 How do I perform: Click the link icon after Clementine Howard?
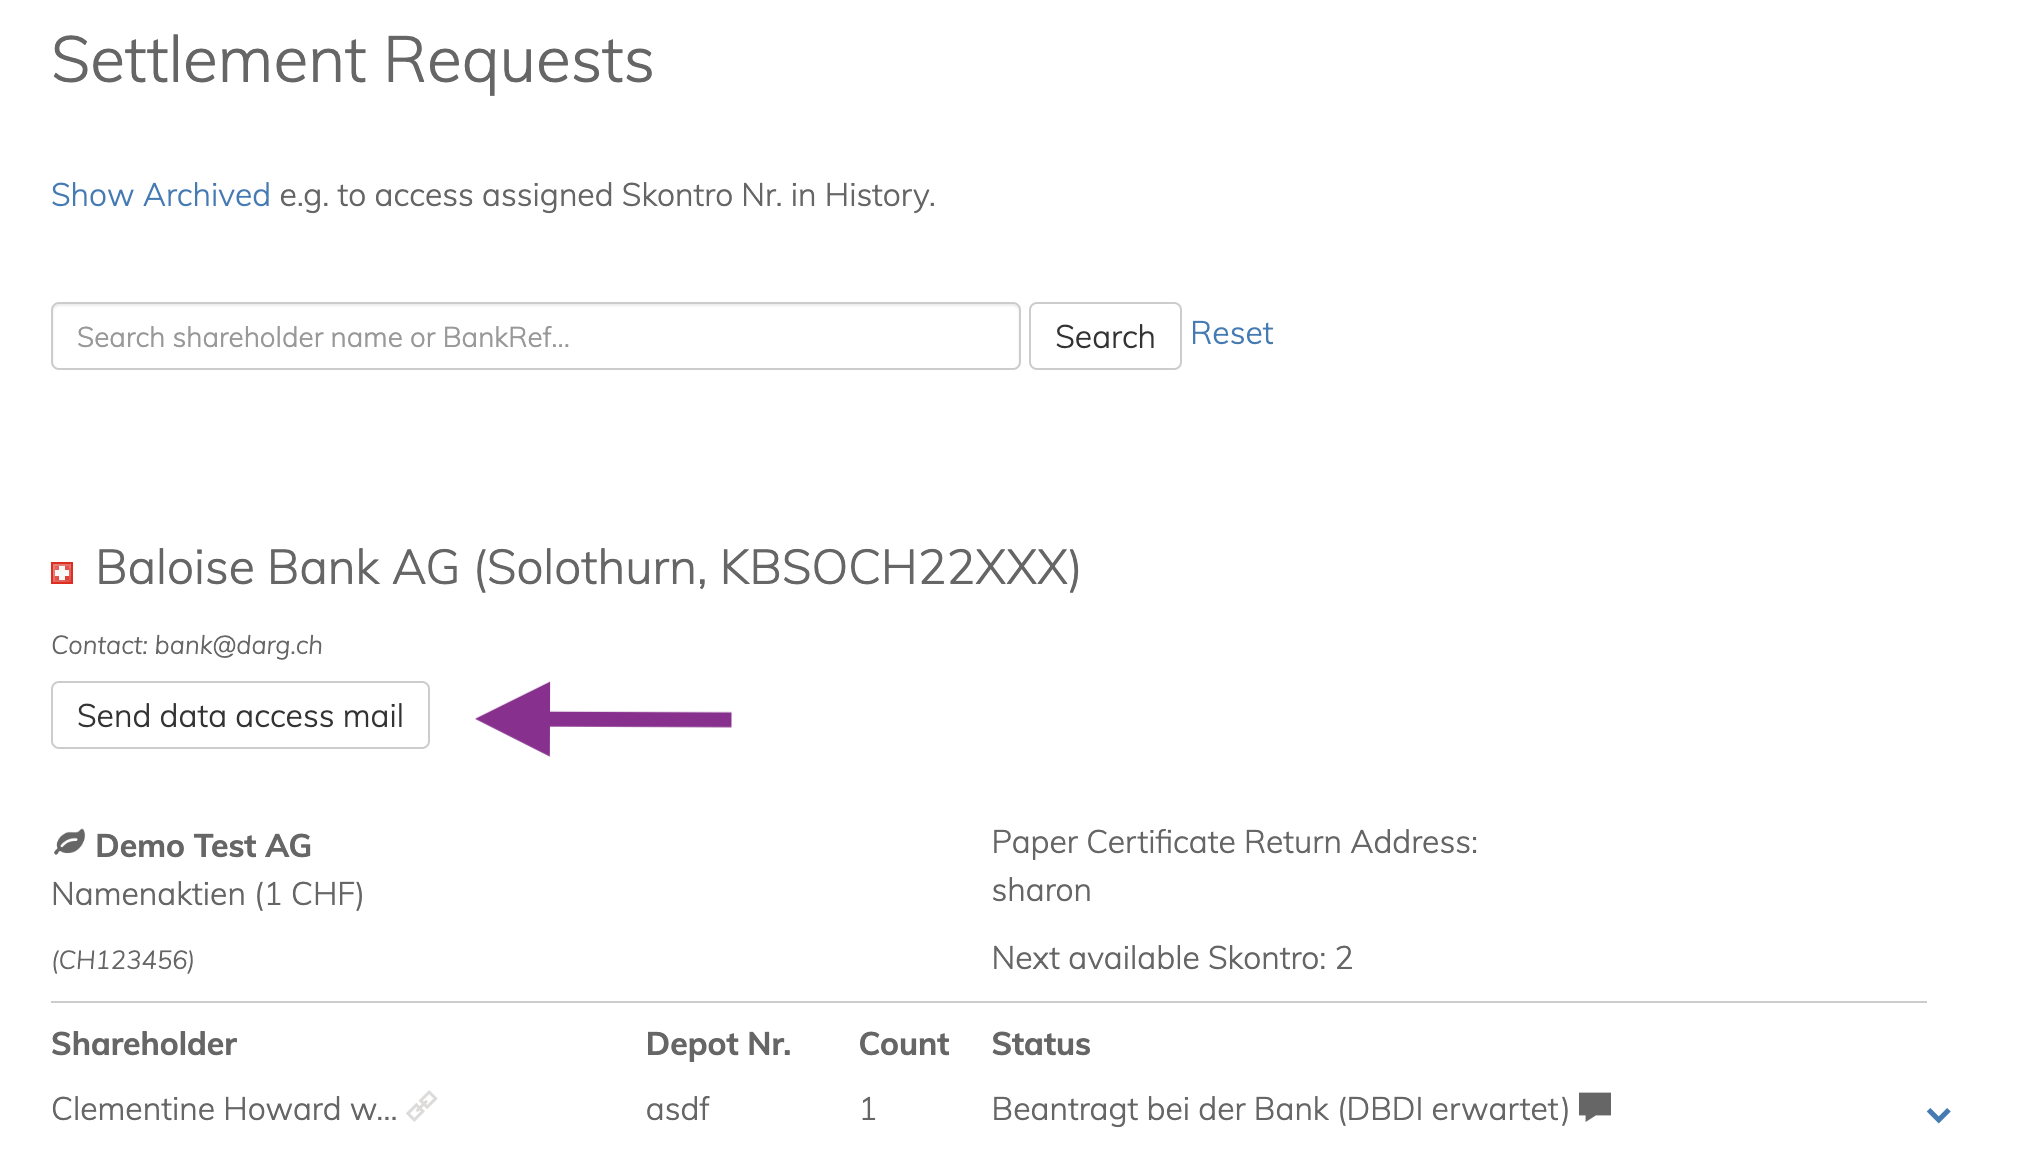coord(422,1106)
